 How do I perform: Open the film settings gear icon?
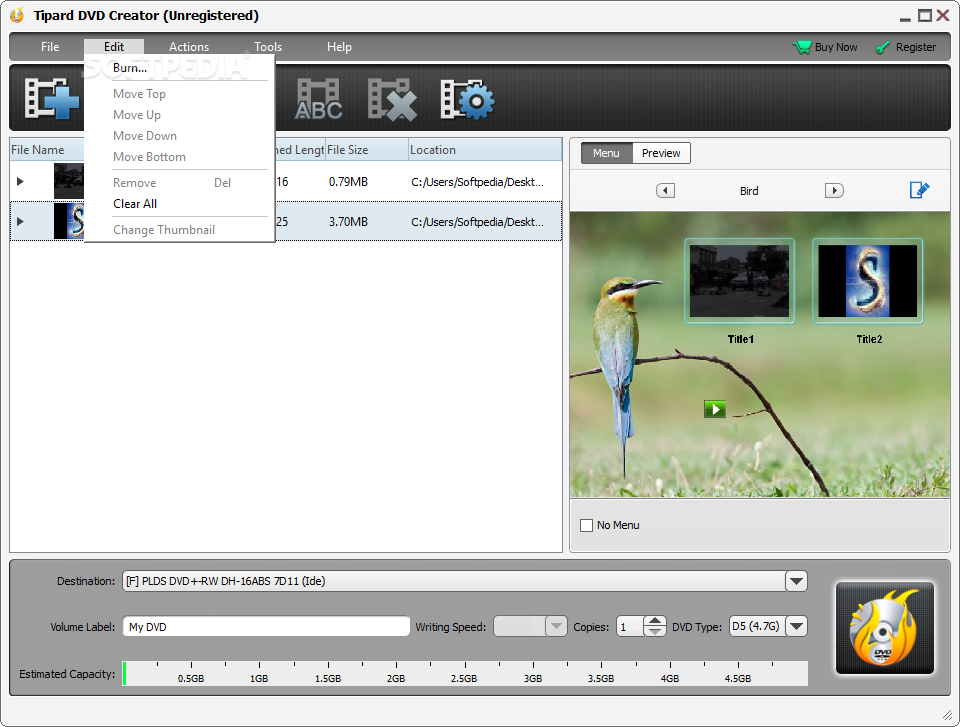[x=467, y=99]
